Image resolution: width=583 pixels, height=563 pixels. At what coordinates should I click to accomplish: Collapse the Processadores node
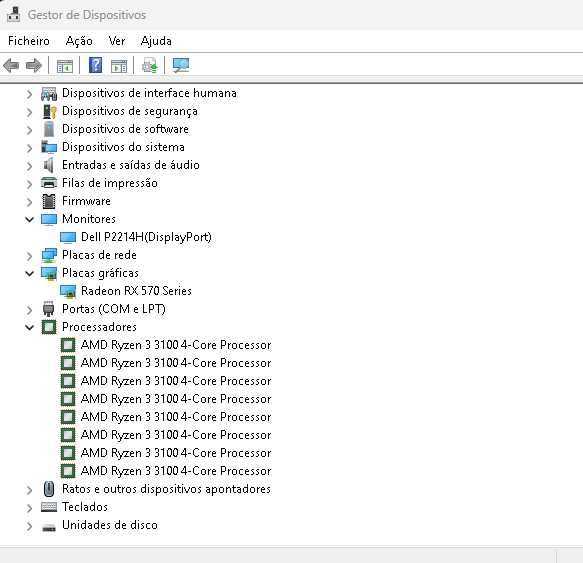coord(29,328)
